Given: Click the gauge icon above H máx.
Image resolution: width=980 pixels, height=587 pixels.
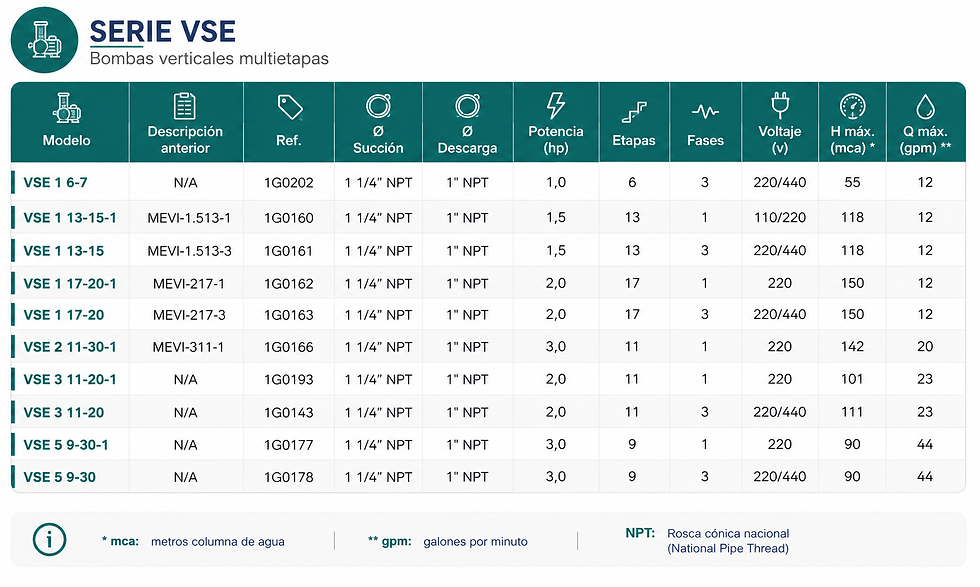Looking at the screenshot, I should point(852,106).
